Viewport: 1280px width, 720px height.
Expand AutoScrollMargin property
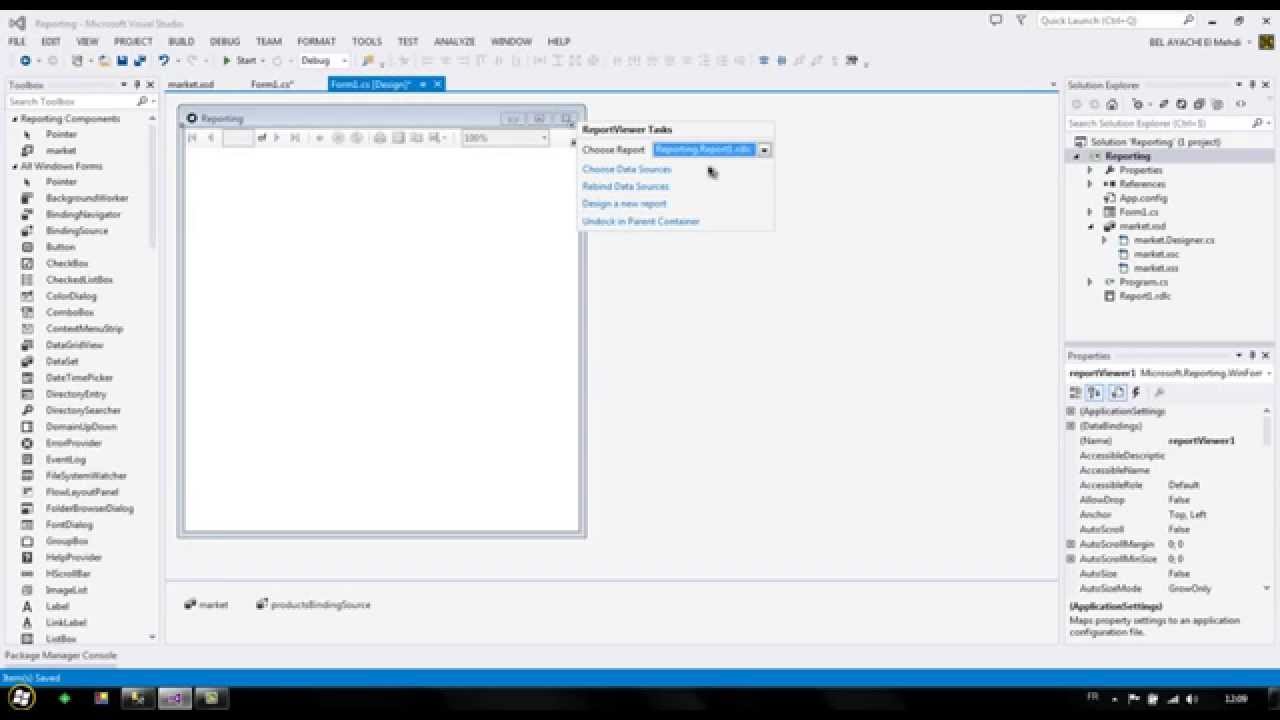coord(1071,544)
